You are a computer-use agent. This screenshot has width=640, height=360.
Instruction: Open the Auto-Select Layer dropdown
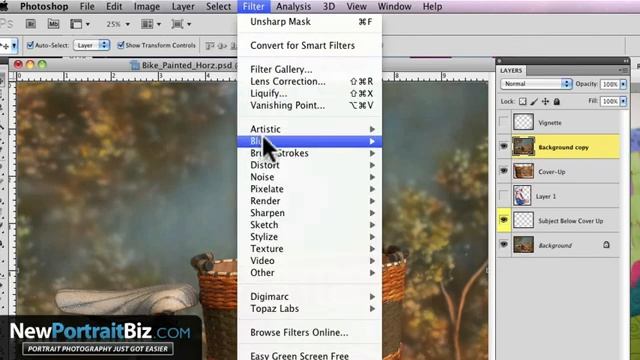click(x=91, y=45)
